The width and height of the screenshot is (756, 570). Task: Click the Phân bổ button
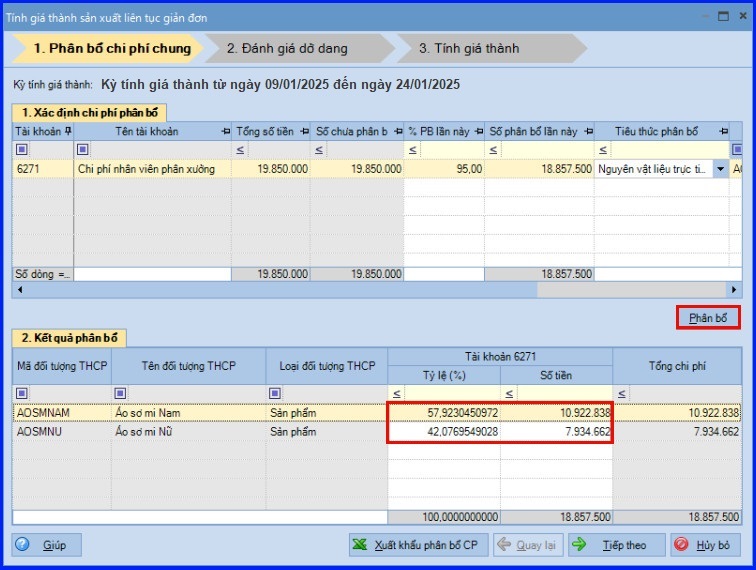coord(707,318)
